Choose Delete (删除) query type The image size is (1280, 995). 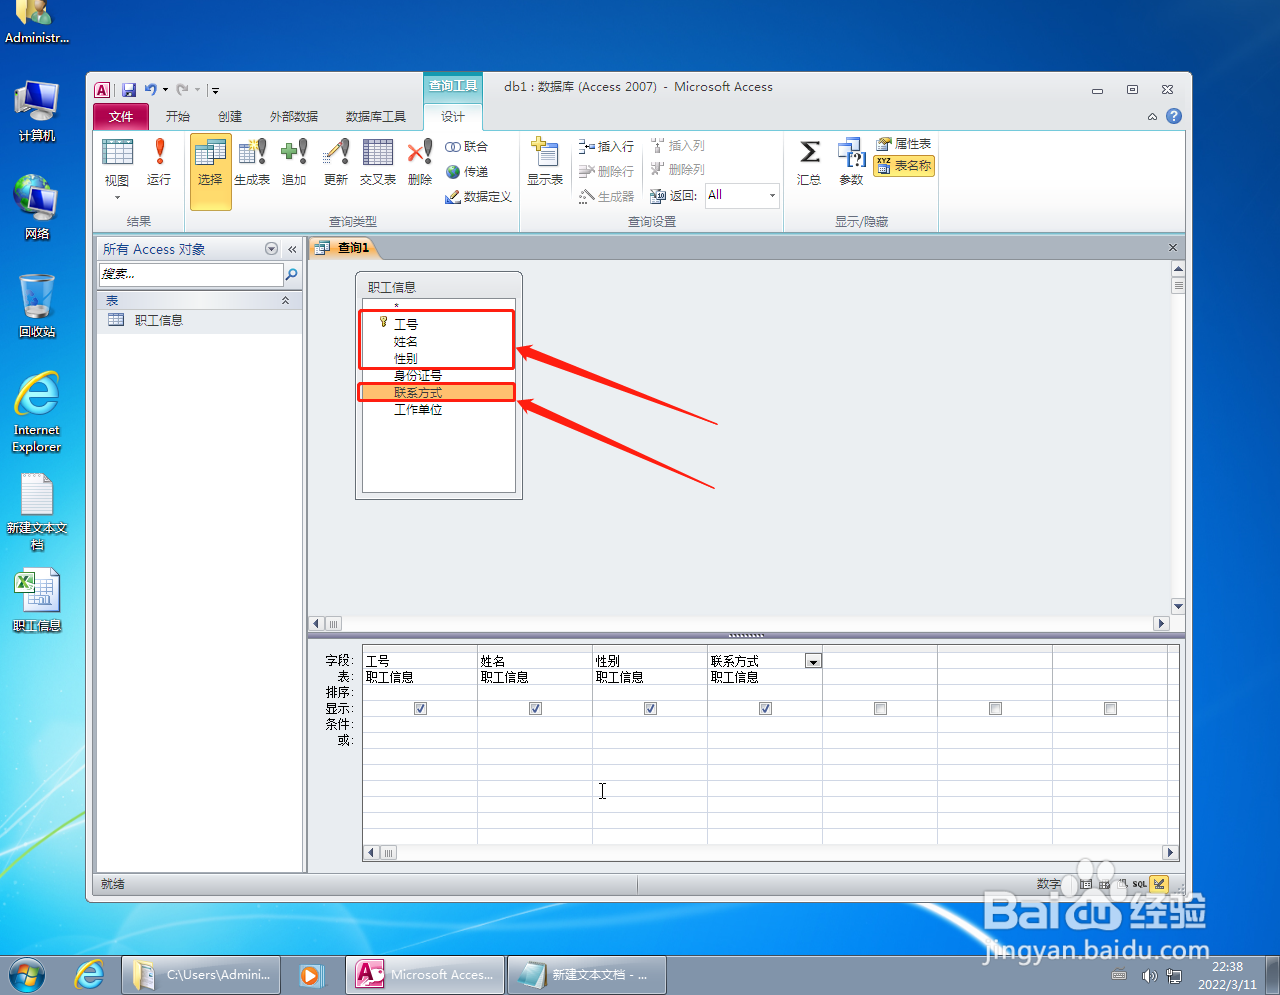point(420,162)
